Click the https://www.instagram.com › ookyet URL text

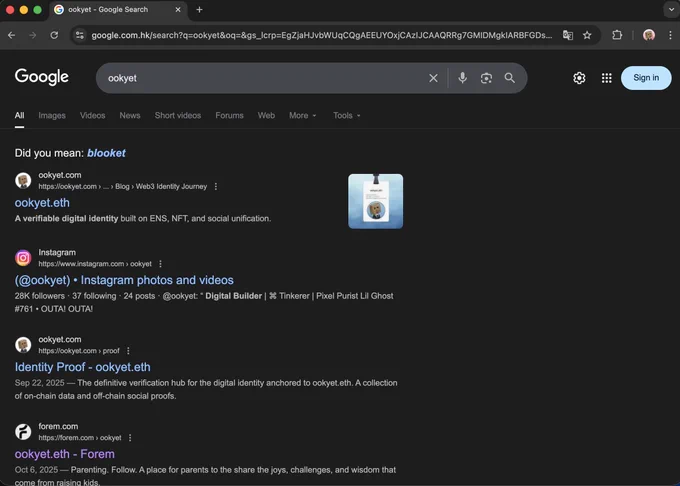[x=95, y=264]
